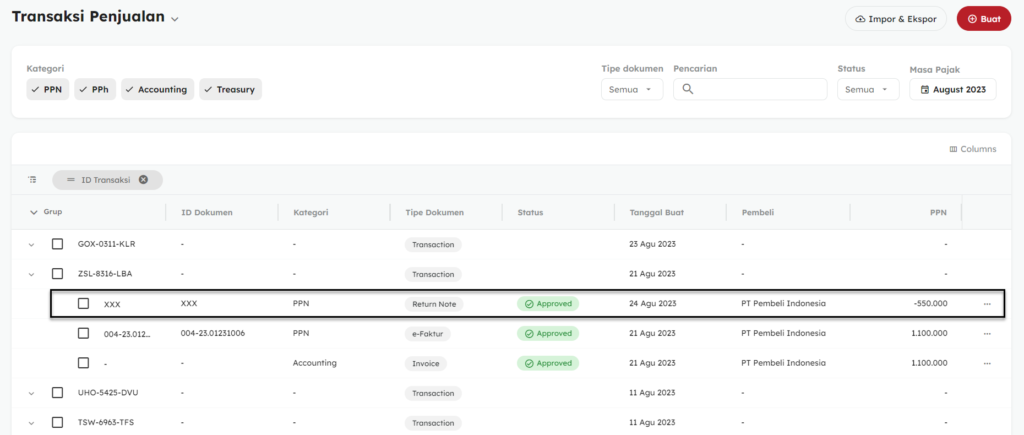The height and width of the screenshot is (435, 1024).
Task: Open more options for the Return Note row
Action: pyautogui.click(x=987, y=304)
